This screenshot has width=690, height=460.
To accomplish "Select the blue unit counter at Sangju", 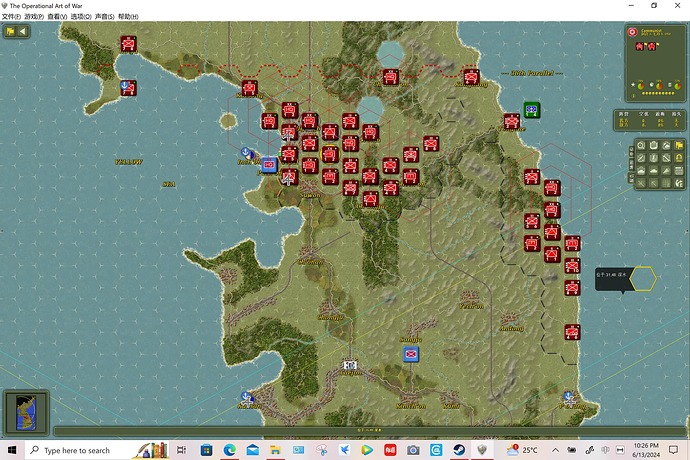I will pyautogui.click(x=410, y=355).
